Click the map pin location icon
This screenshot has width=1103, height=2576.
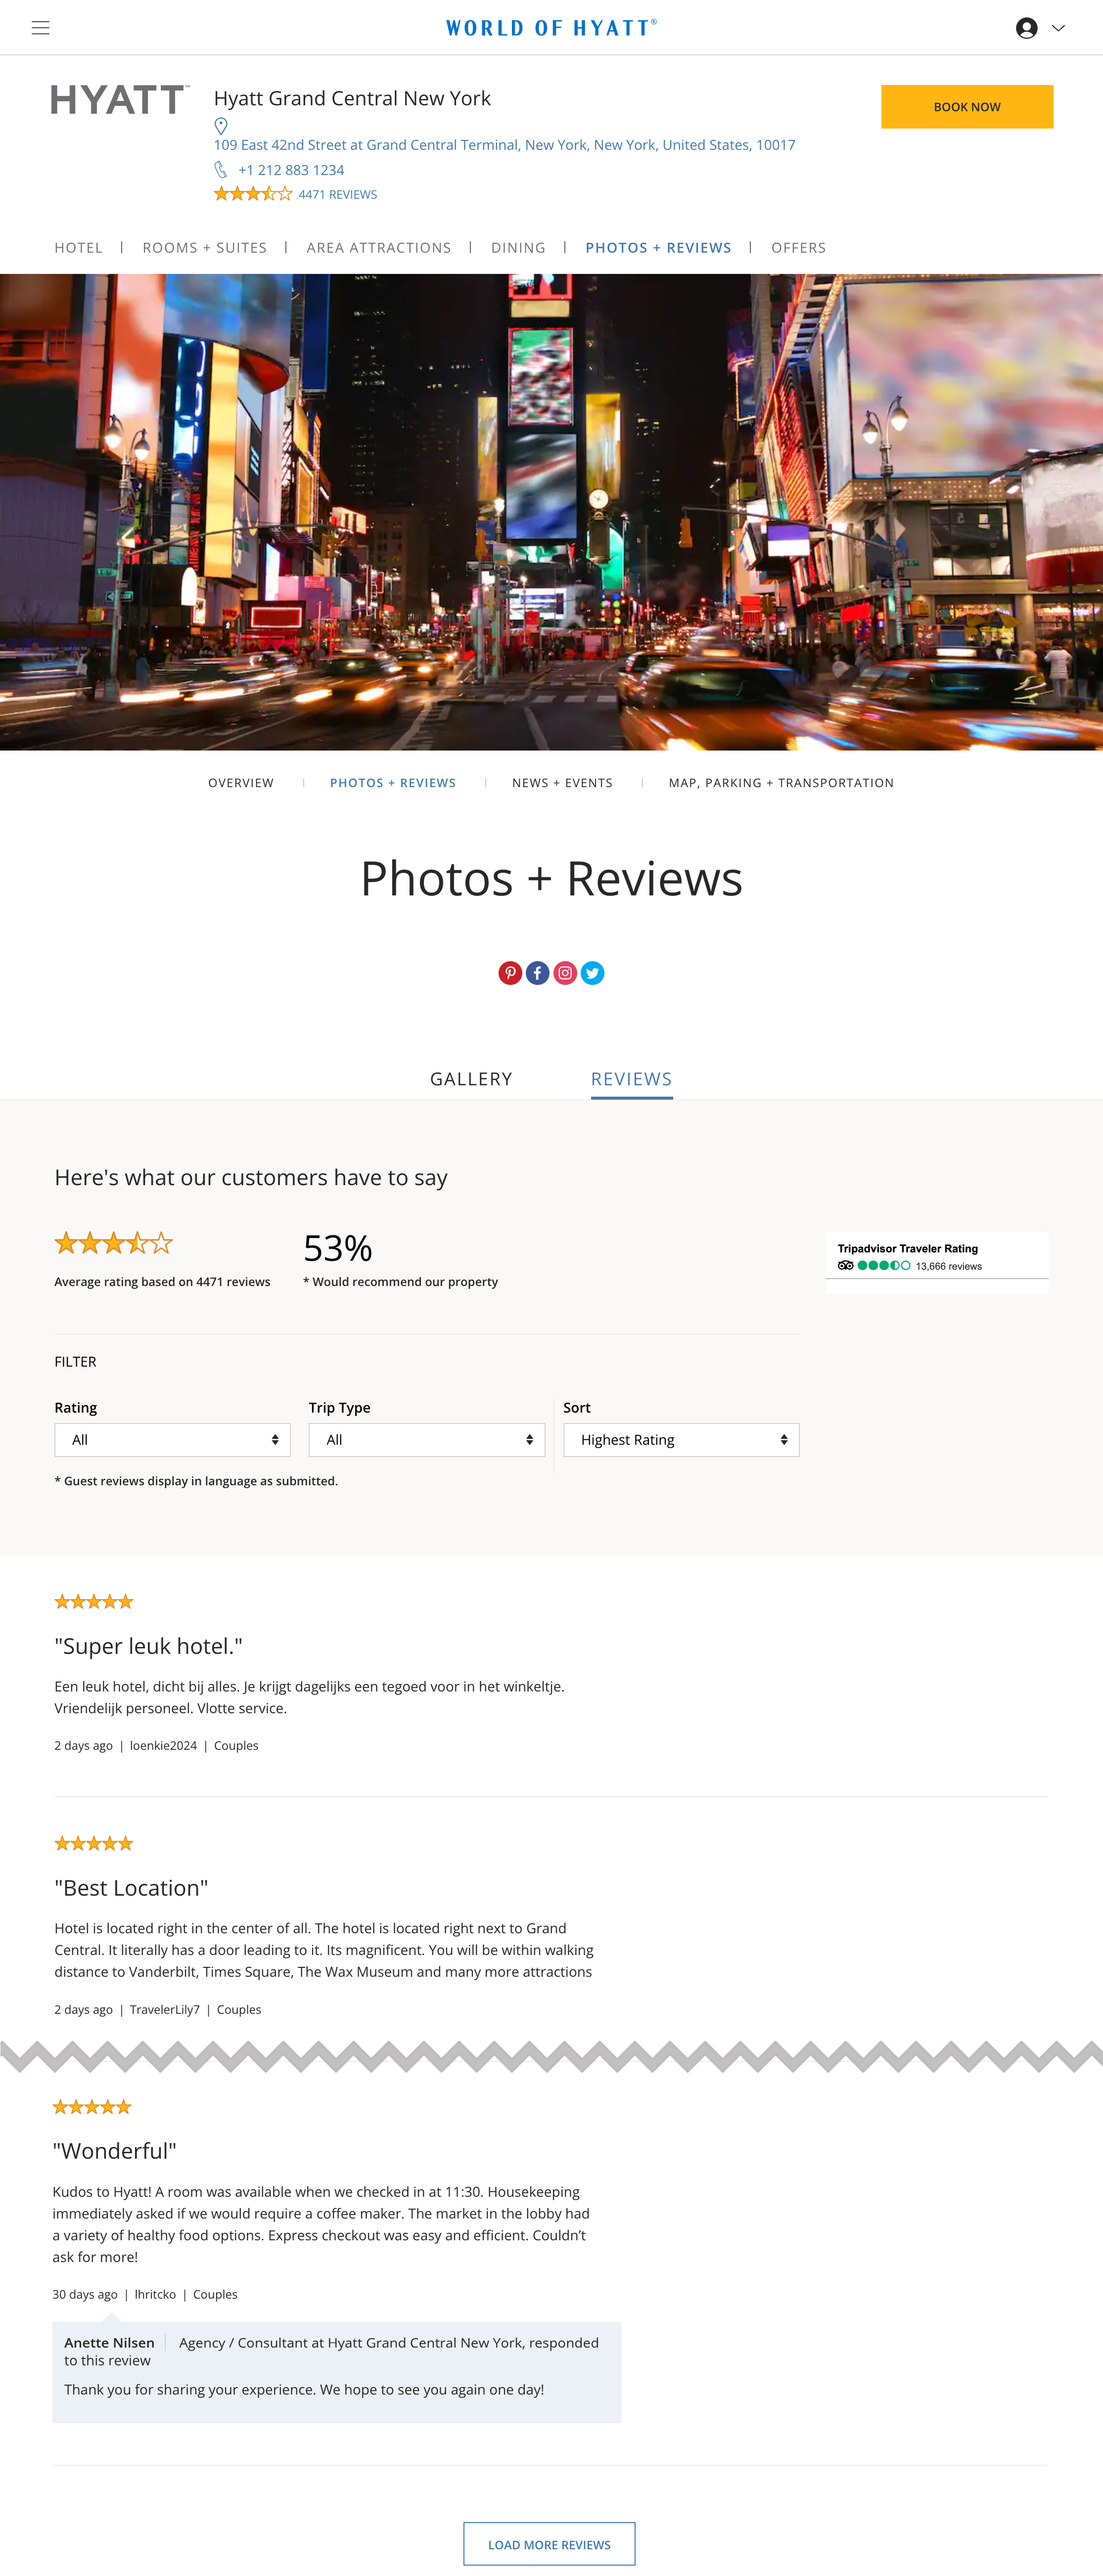tap(221, 126)
